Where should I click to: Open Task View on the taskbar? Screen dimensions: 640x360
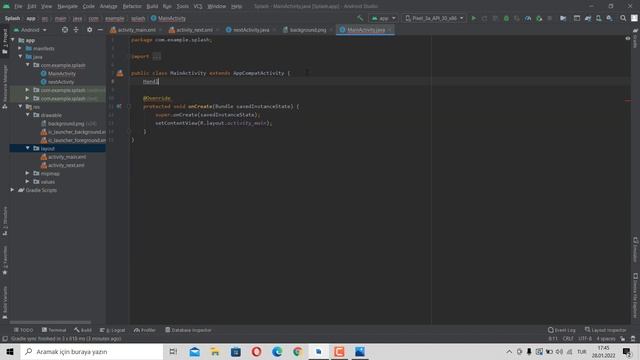173,351
